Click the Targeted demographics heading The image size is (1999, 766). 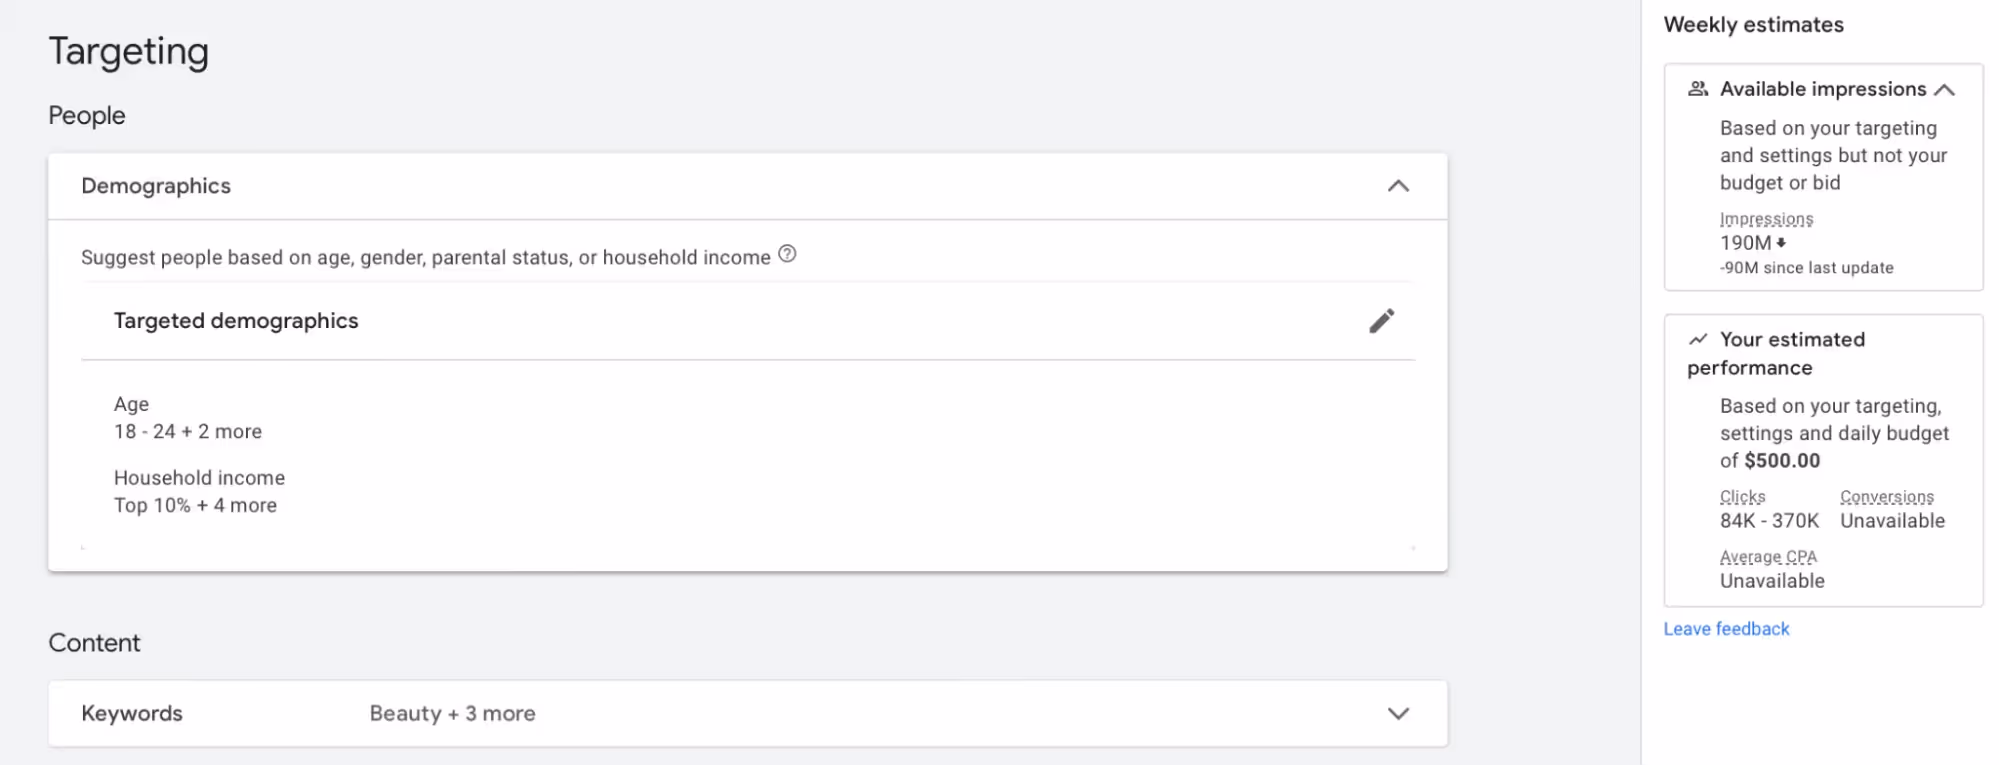pyautogui.click(x=236, y=320)
